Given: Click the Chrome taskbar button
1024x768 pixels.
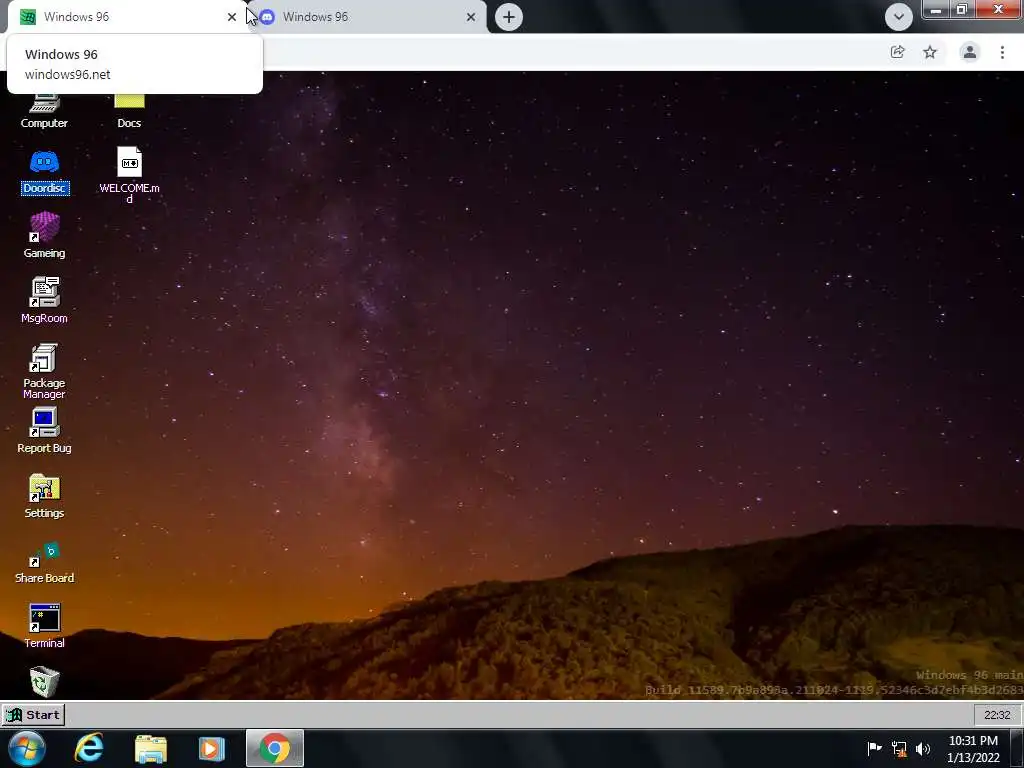Looking at the screenshot, I should (275, 748).
